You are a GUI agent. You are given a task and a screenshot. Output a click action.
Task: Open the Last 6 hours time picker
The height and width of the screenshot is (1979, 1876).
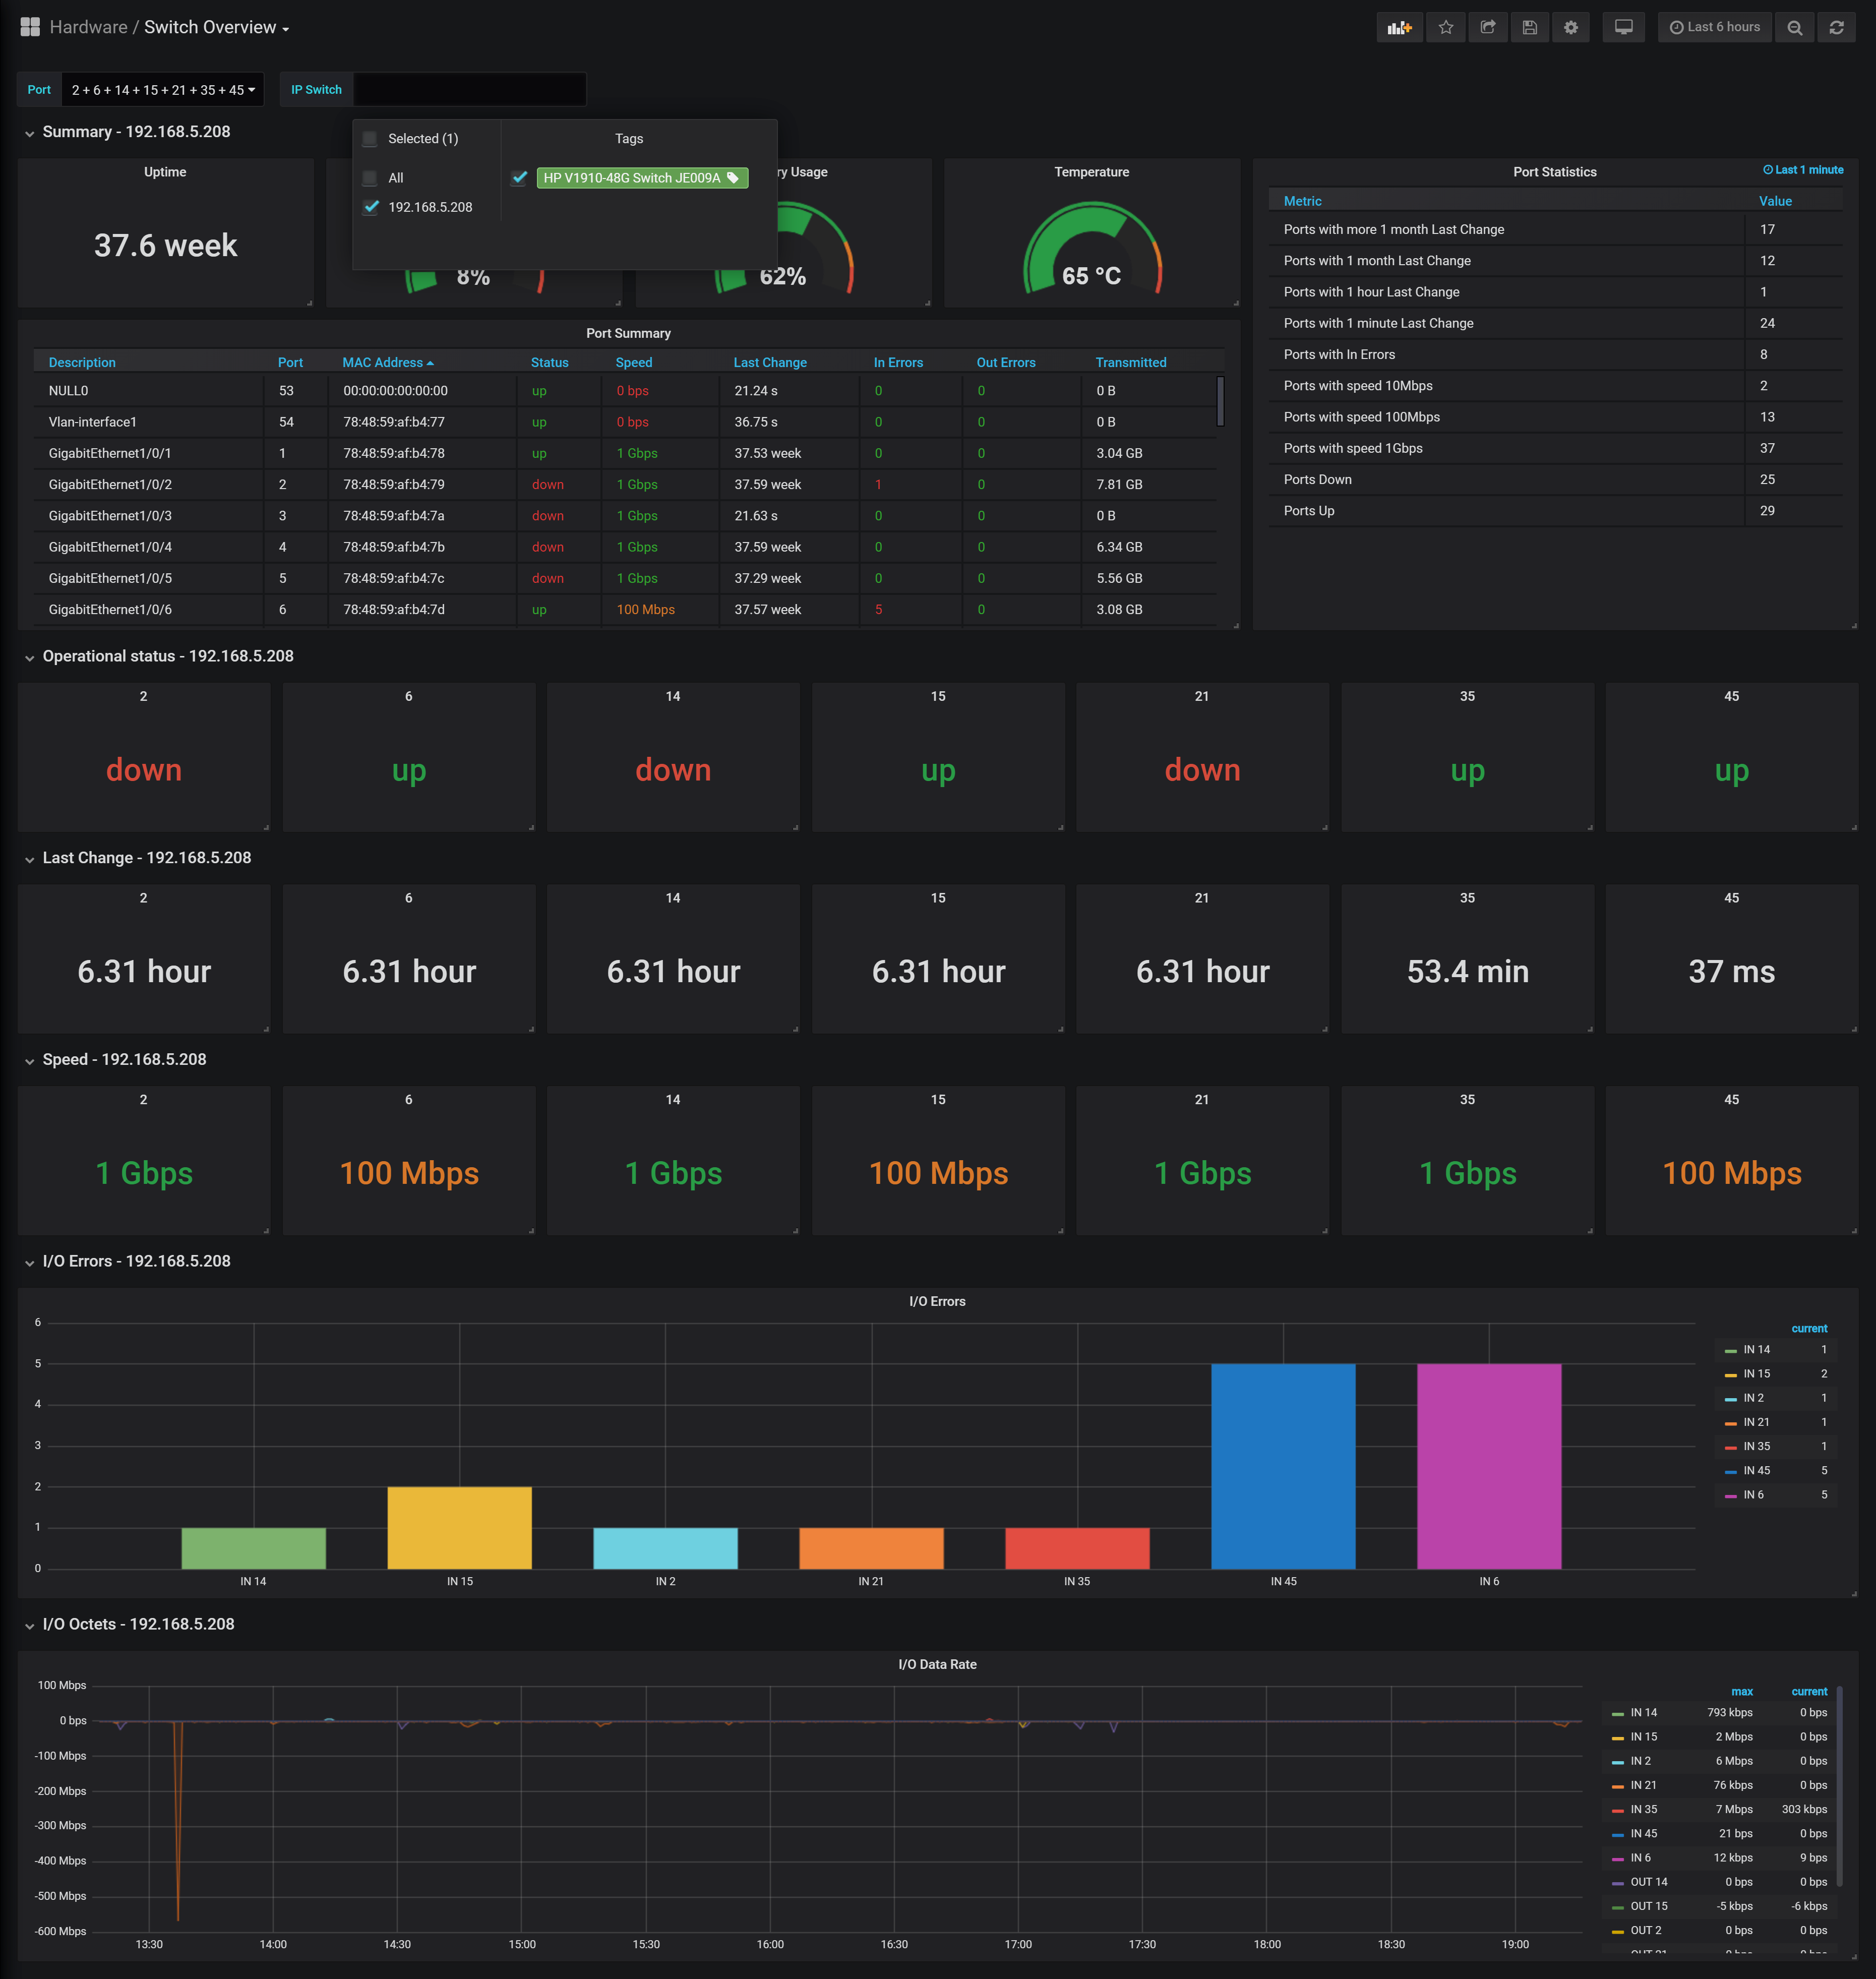click(x=1715, y=27)
